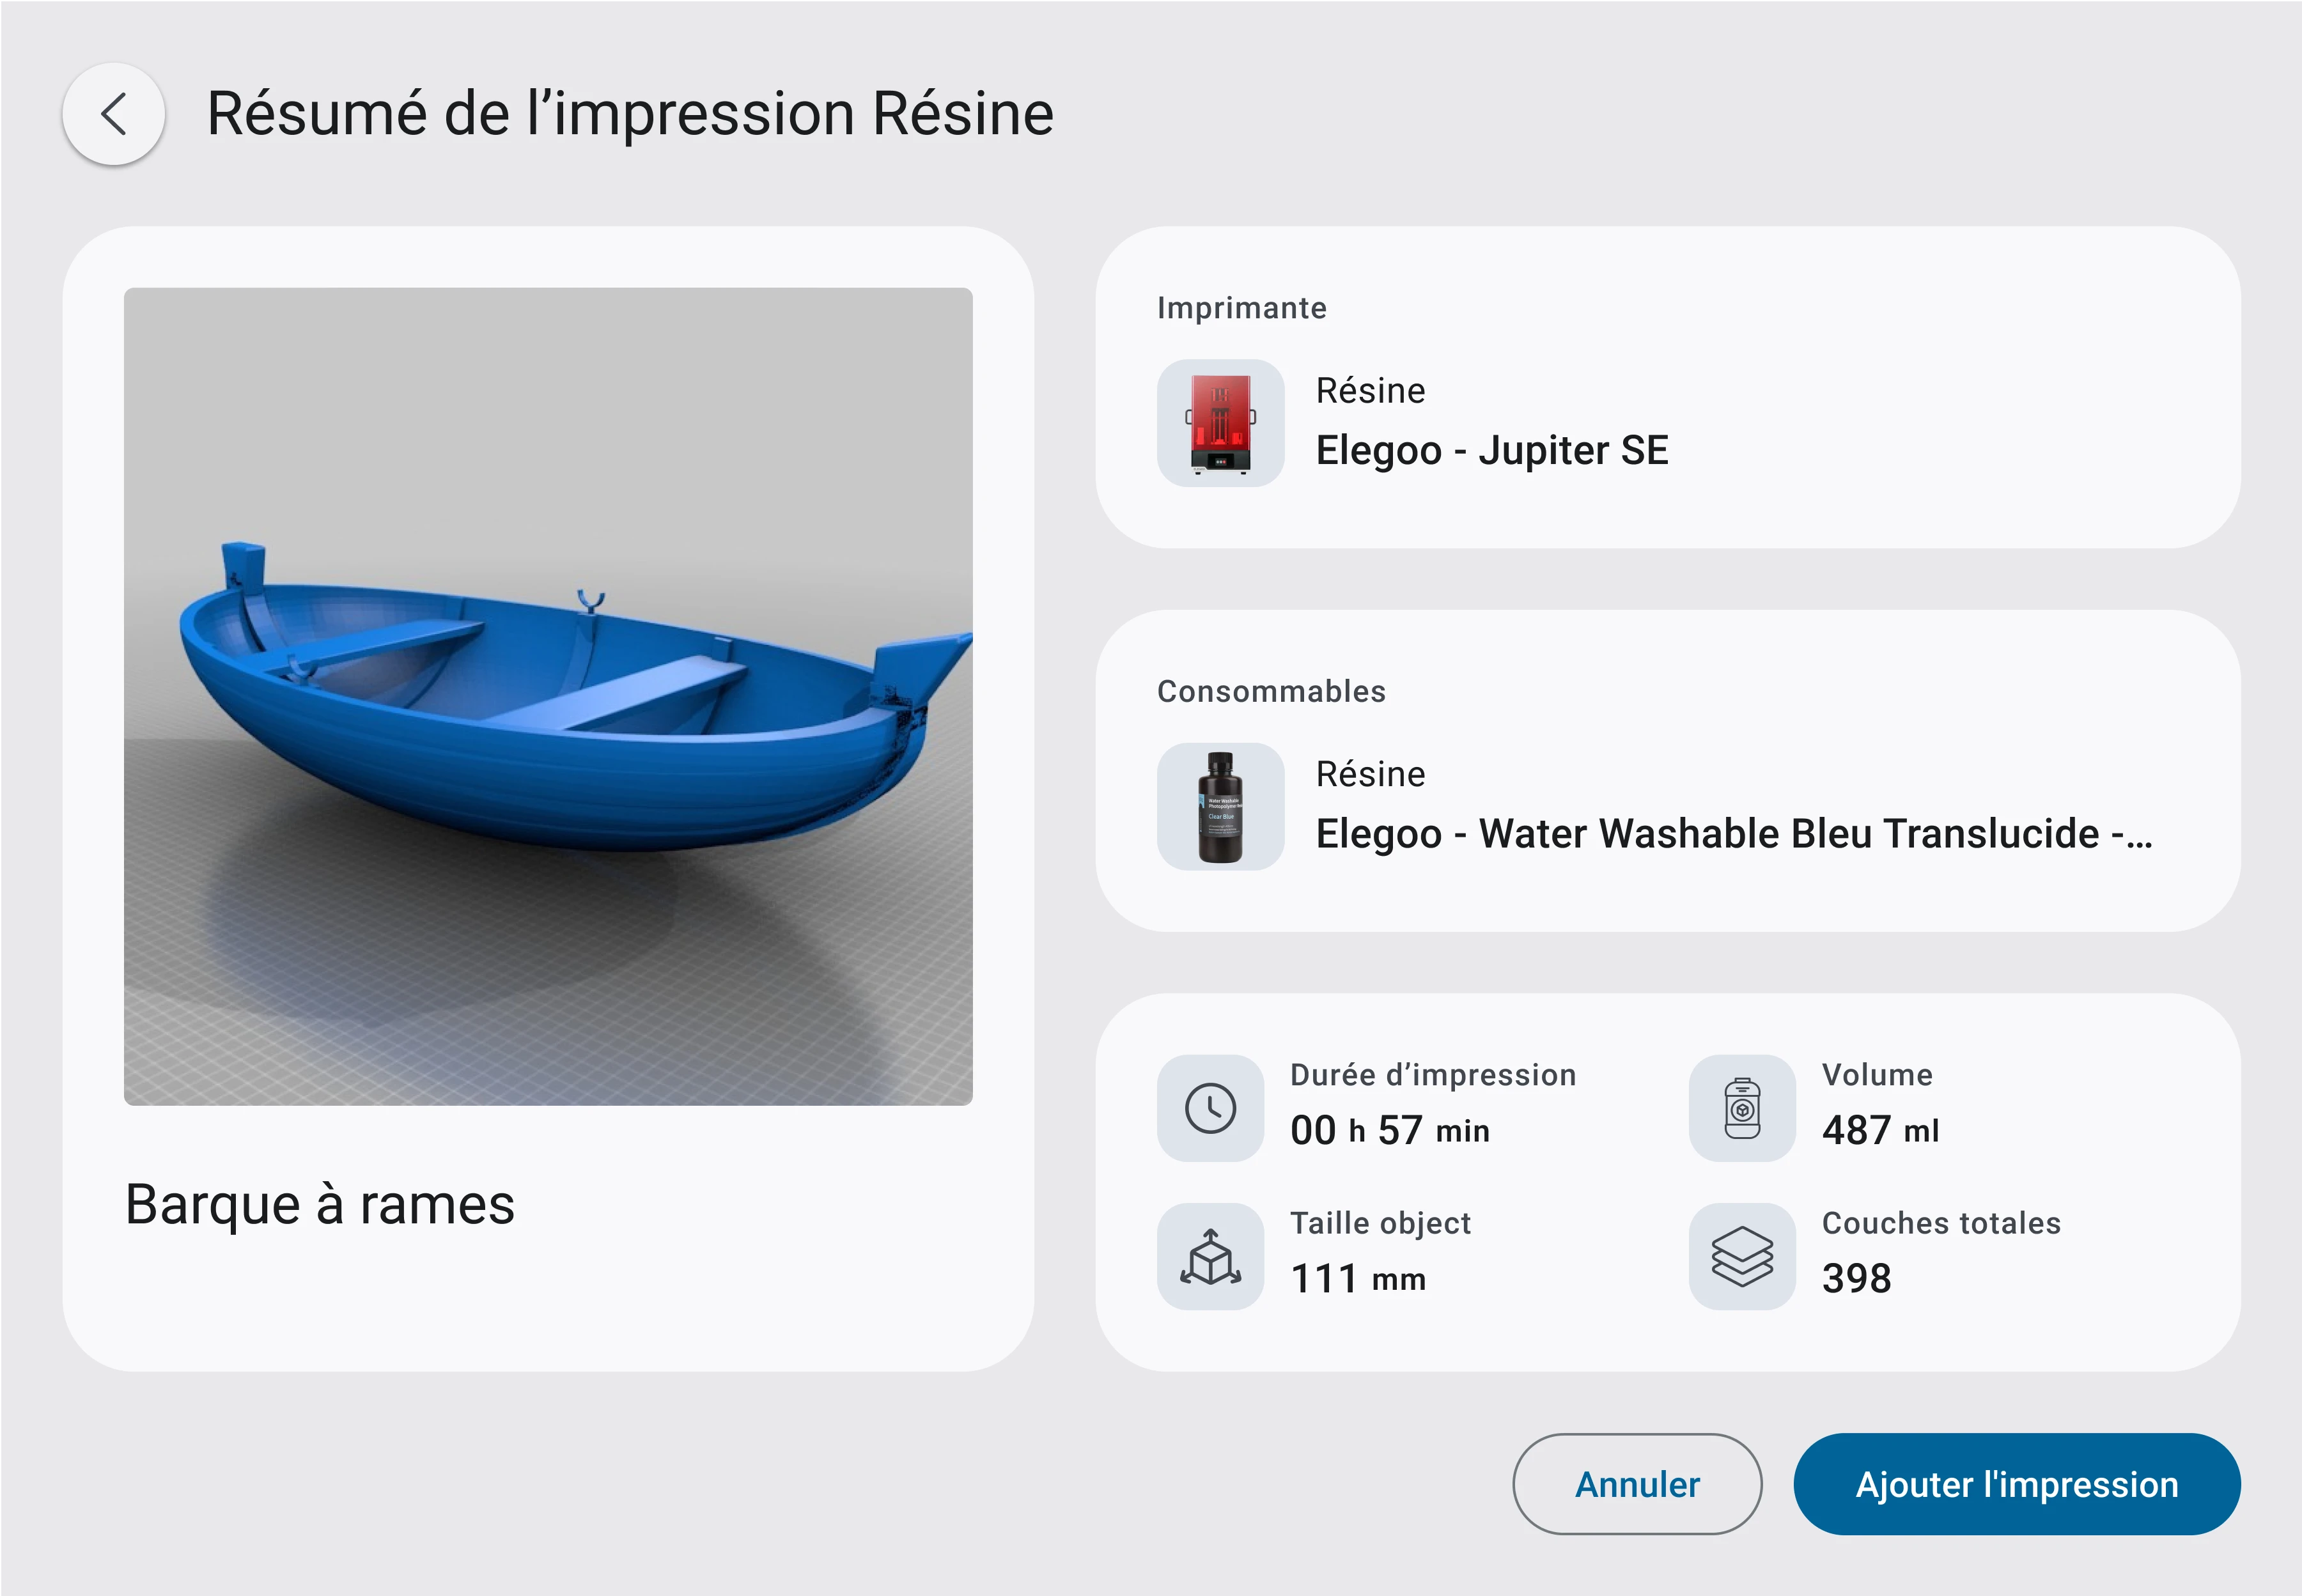Click the blue rowboat preview image

[548, 696]
